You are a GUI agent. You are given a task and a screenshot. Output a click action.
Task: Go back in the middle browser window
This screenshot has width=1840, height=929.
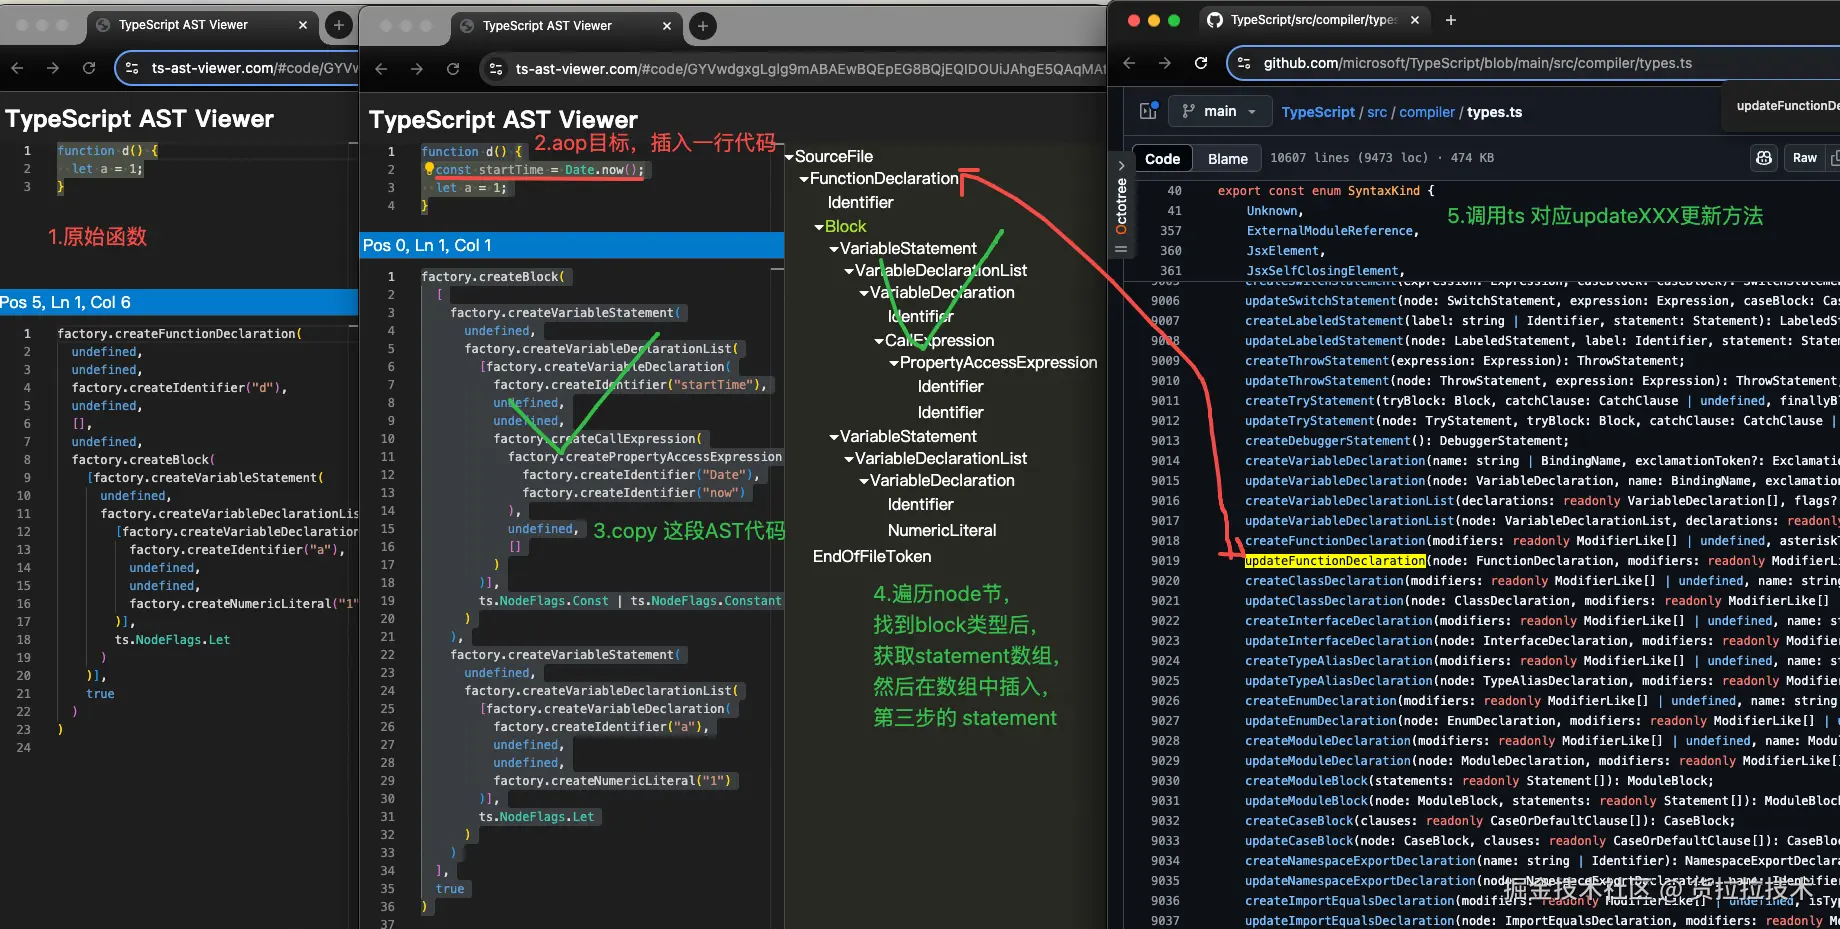(381, 69)
